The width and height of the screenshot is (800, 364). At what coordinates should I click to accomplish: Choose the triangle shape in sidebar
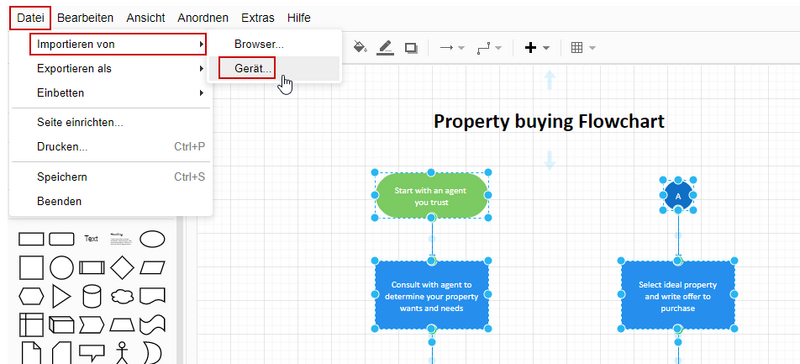pos(61,296)
